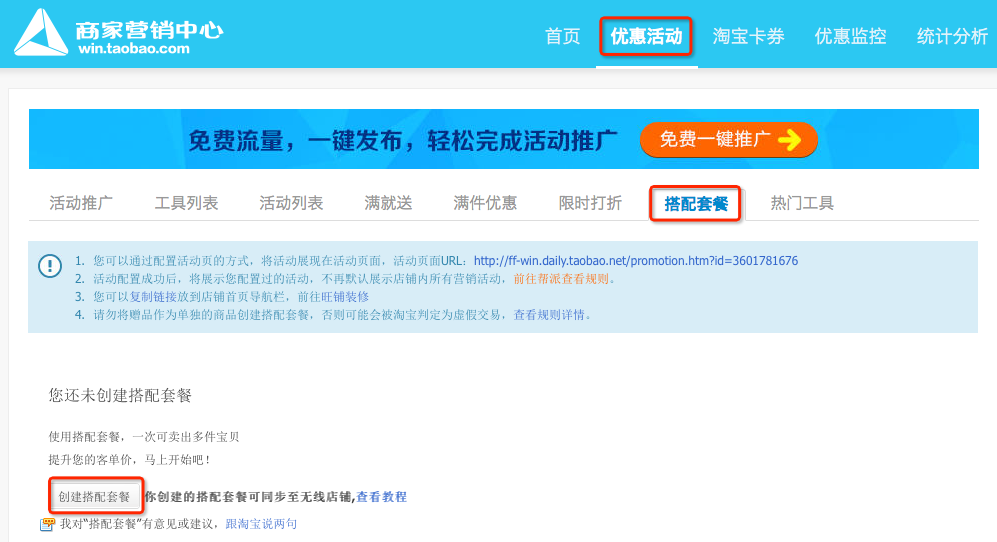Viewport: 997px width, 542px height.
Task: Click the 商家营销中心 triangle logo
Action: (x=40, y=34)
